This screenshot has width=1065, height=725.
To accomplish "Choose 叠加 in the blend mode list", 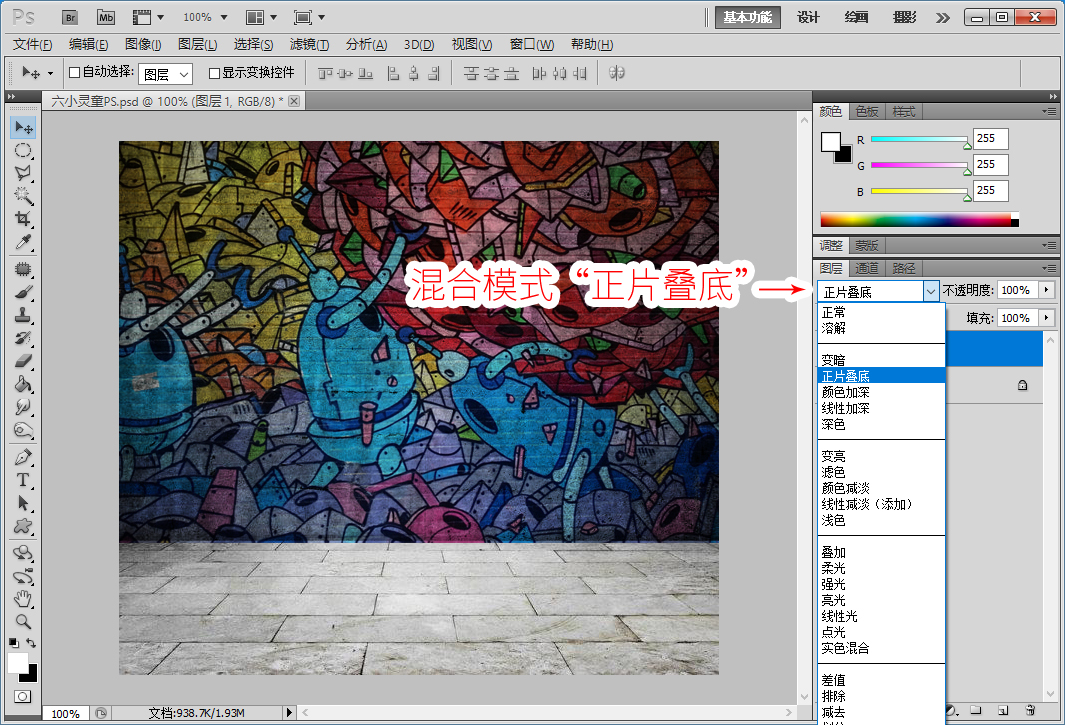I will pyautogui.click(x=882, y=552).
